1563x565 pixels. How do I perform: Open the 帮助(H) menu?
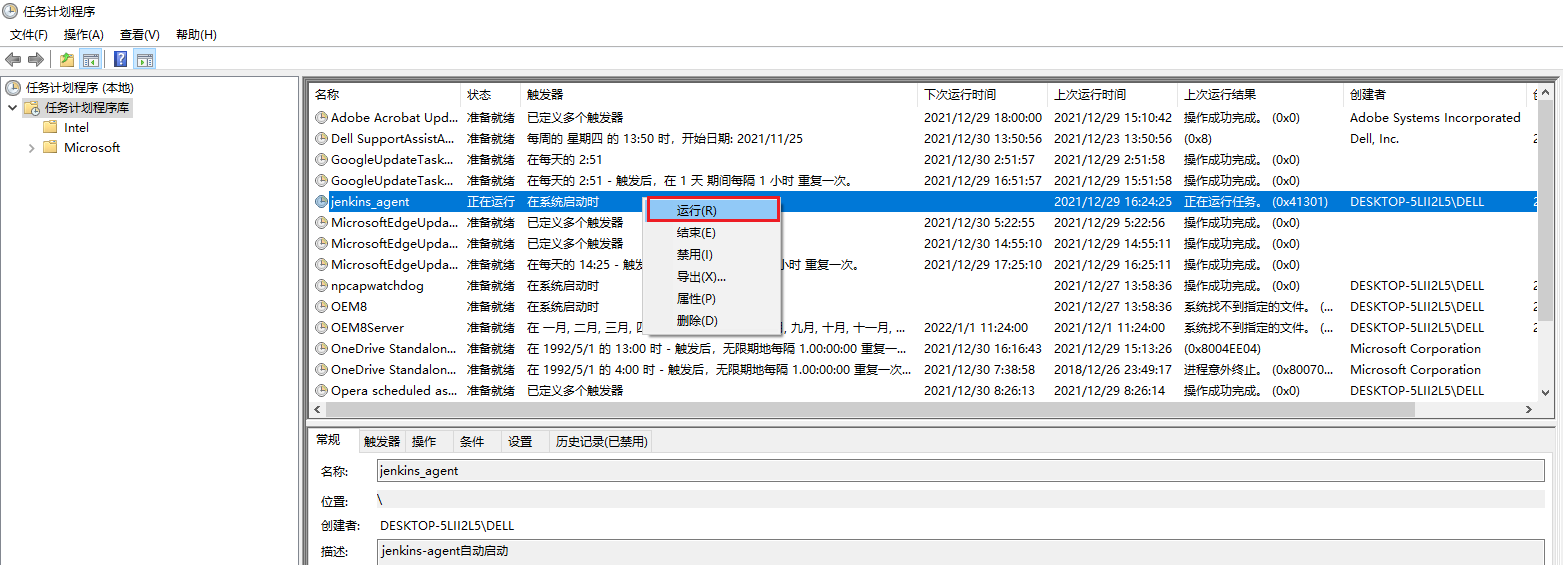click(196, 35)
